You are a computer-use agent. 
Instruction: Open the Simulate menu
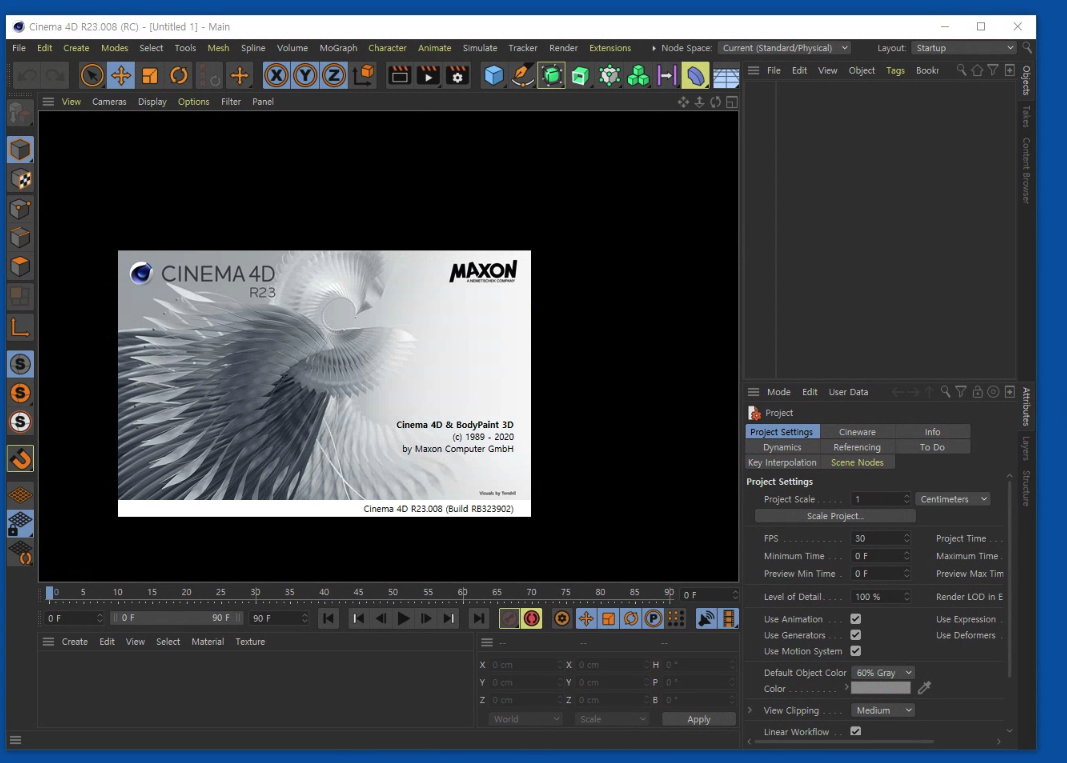coord(480,48)
